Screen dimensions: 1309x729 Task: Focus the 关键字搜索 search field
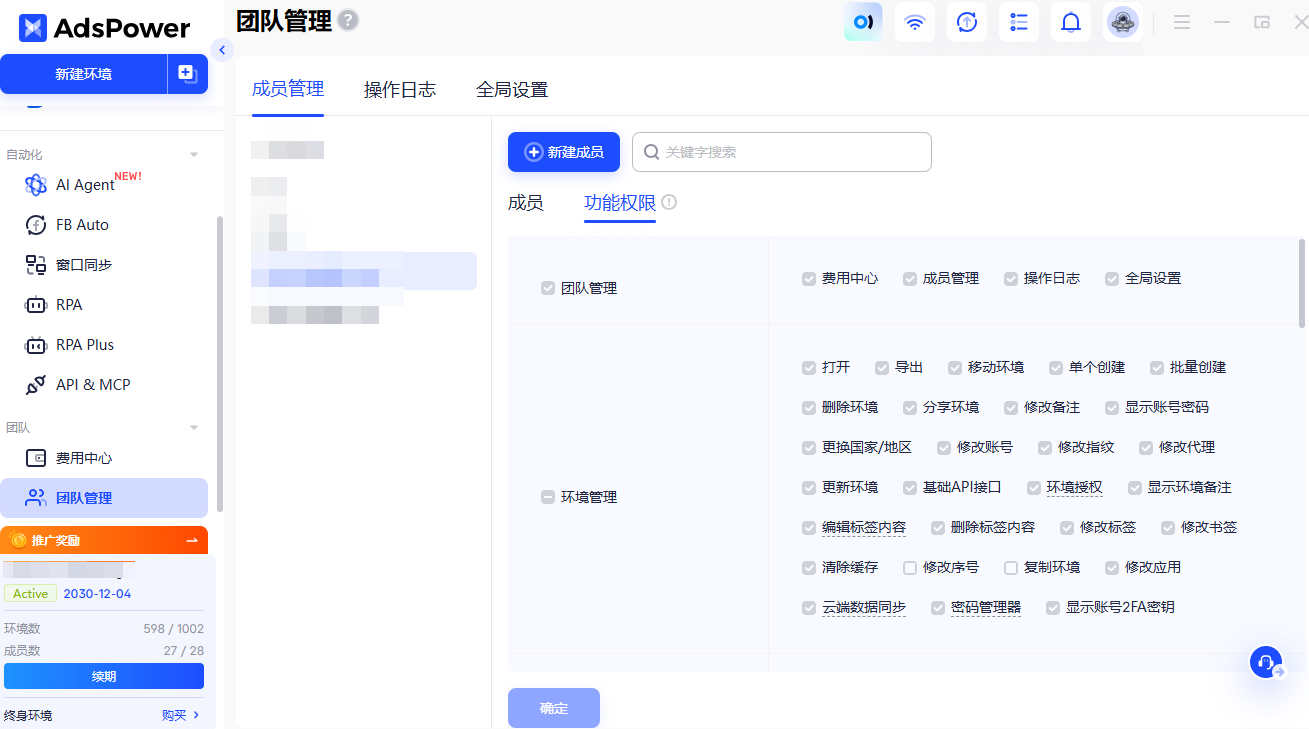point(782,152)
